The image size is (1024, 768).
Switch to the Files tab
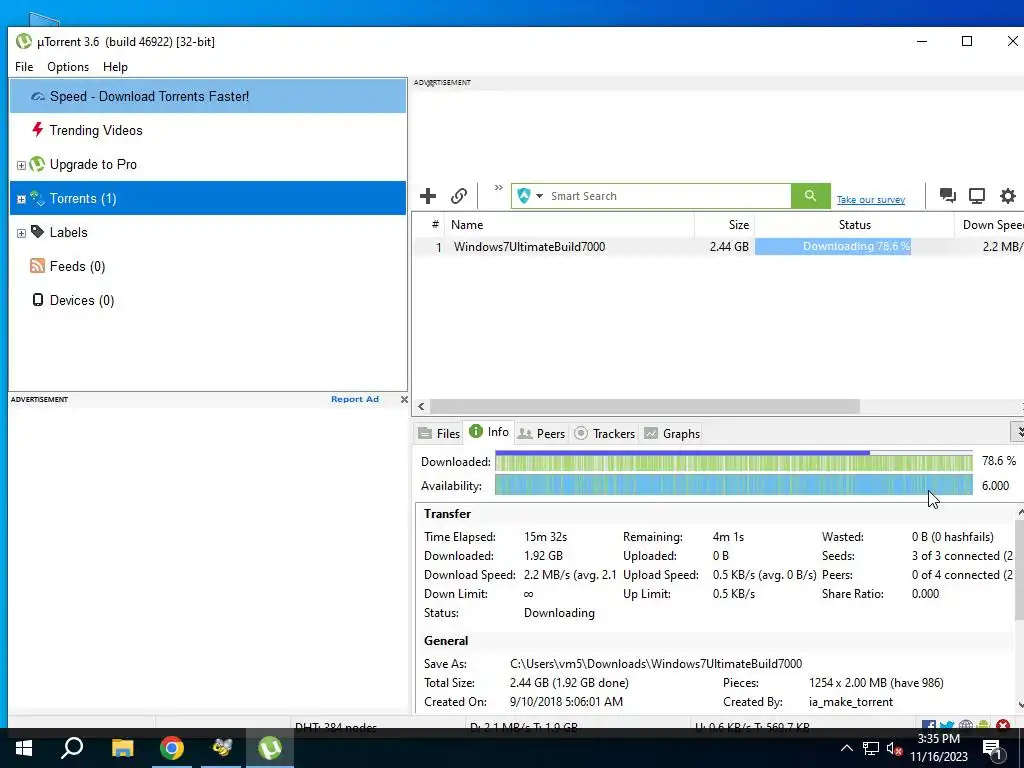point(439,434)
